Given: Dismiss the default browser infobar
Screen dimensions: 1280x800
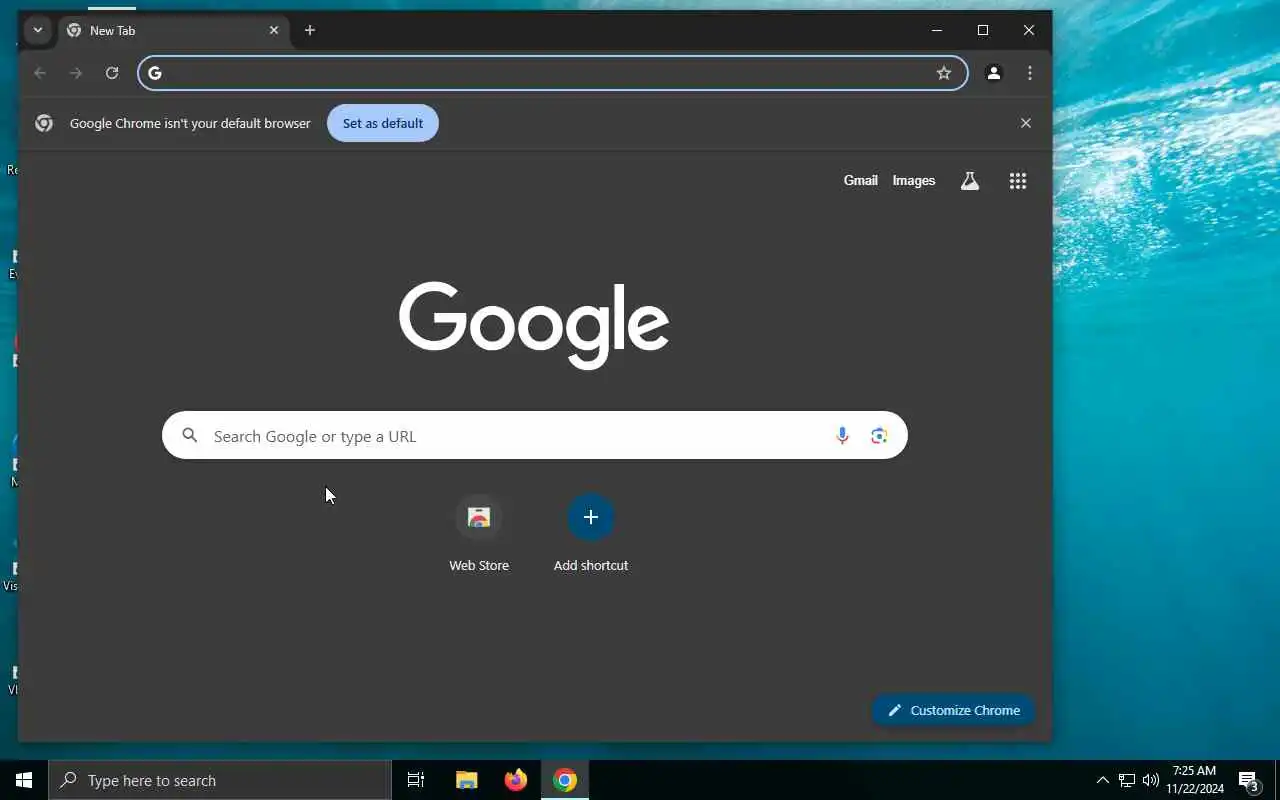Looking at the screenshot, I should [1026, 123].
